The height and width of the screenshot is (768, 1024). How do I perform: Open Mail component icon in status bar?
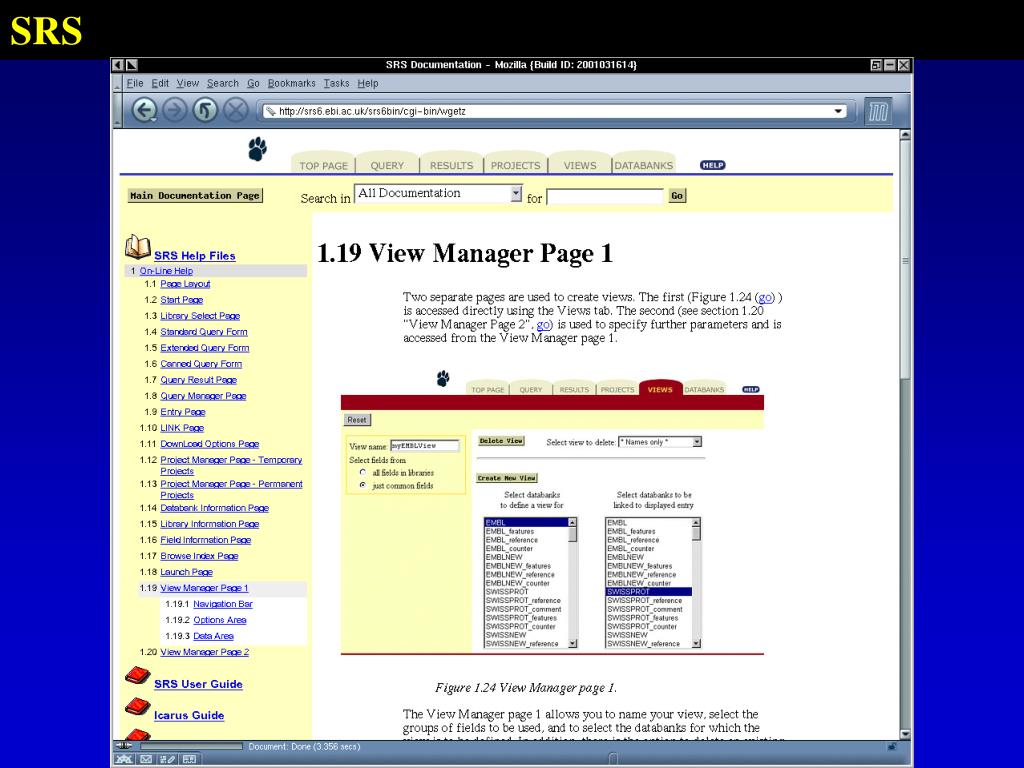pos(146,760)
